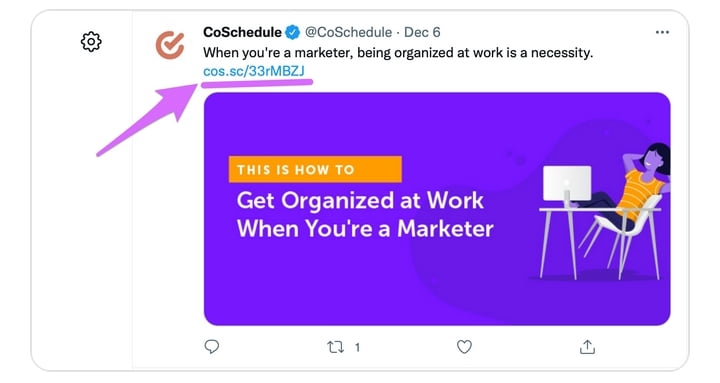
Task: Click the orange THIS IS HOW TO banner
Action: [x=315, y=169]
